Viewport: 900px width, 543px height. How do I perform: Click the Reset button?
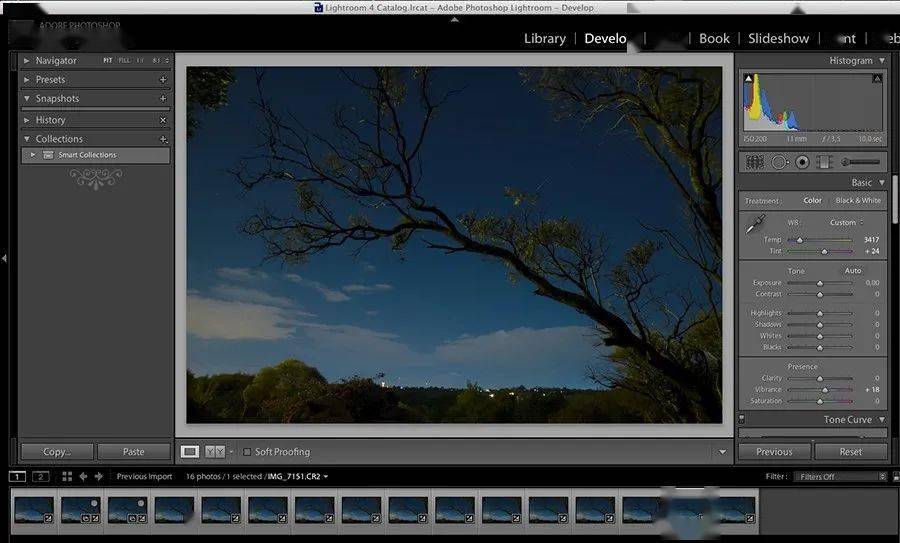pyautogui.click(x=851, y=452)
